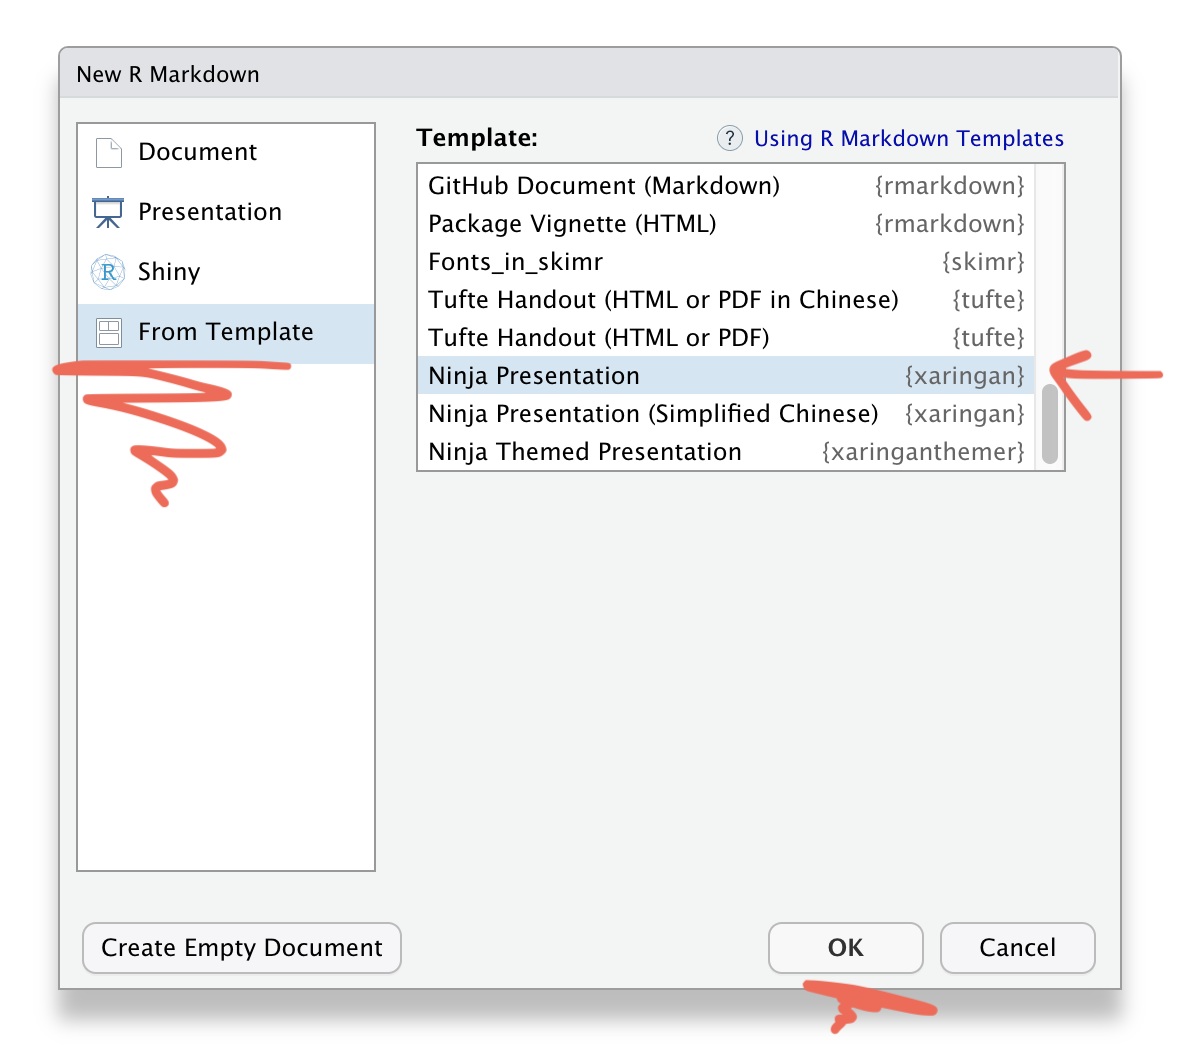1180x1046 pixels.
Task: Select Tufte Handout in Chinese template
Action: point(726,300)
